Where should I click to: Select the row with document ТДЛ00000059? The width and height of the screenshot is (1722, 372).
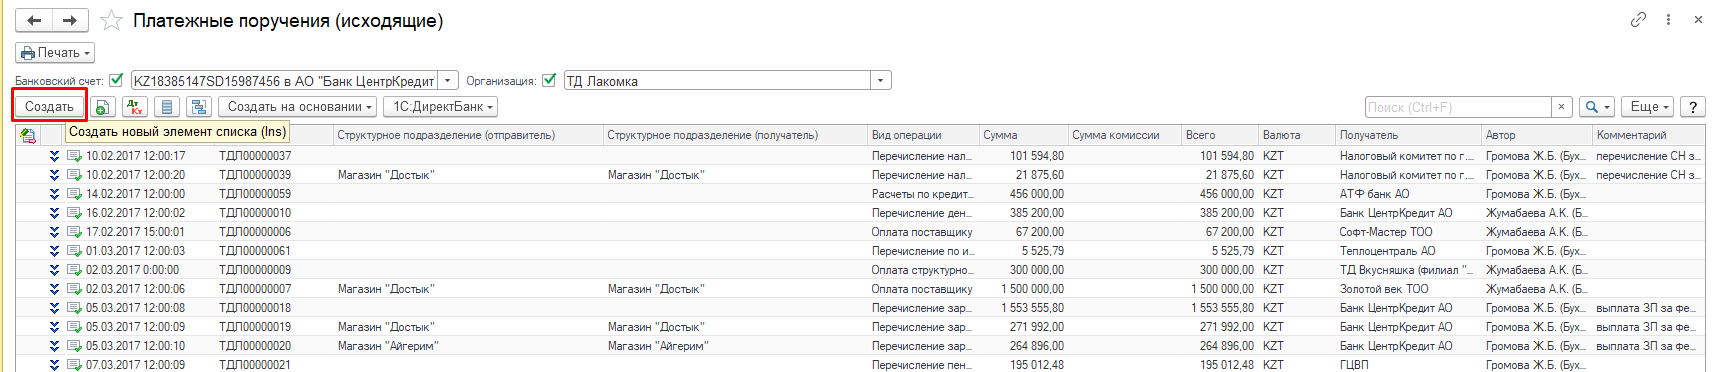coord(860,194)
